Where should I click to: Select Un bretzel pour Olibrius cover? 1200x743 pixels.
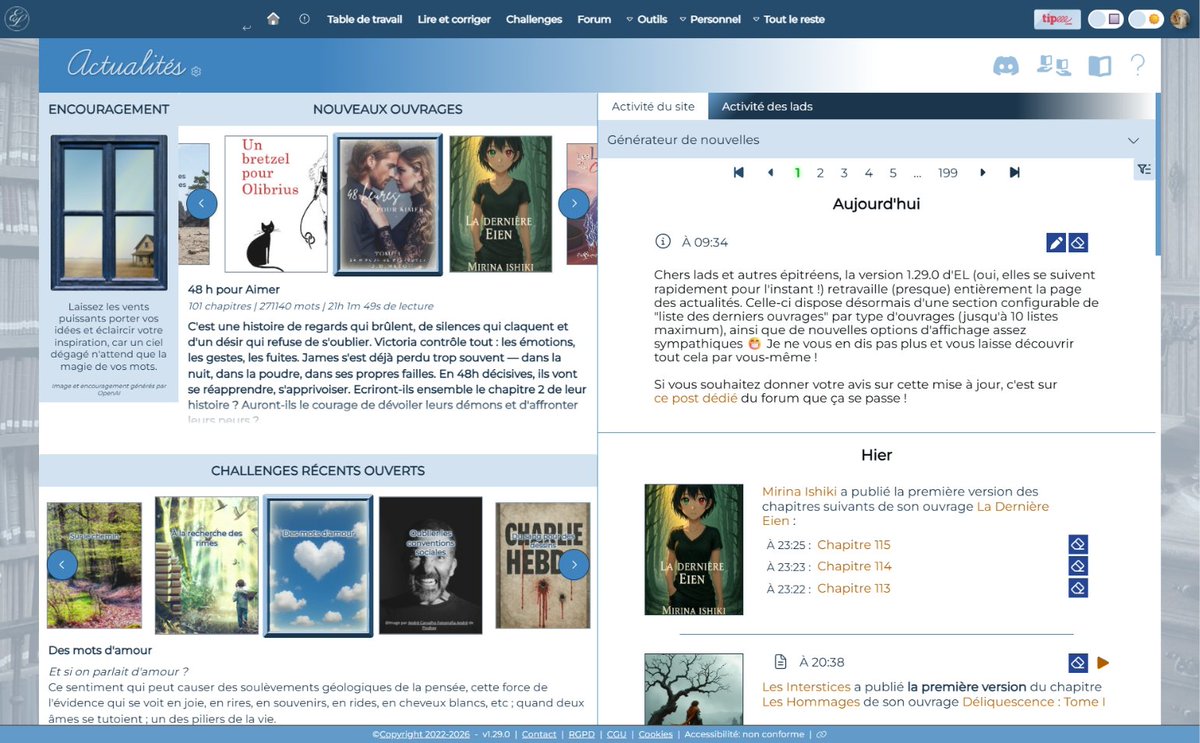coord(276,204)
